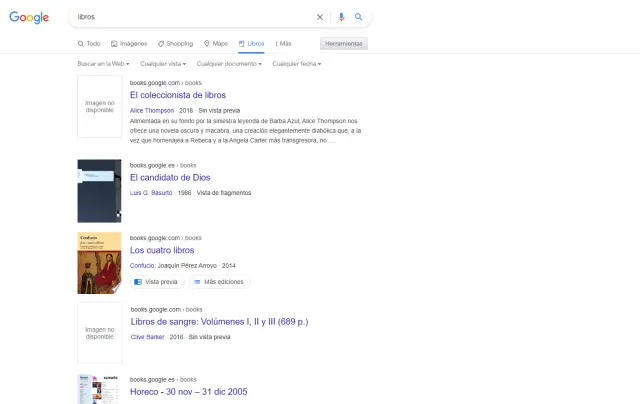Open the Imágenes search tab
The height and width of the screenshot is (404, 640).
(129, 44)
